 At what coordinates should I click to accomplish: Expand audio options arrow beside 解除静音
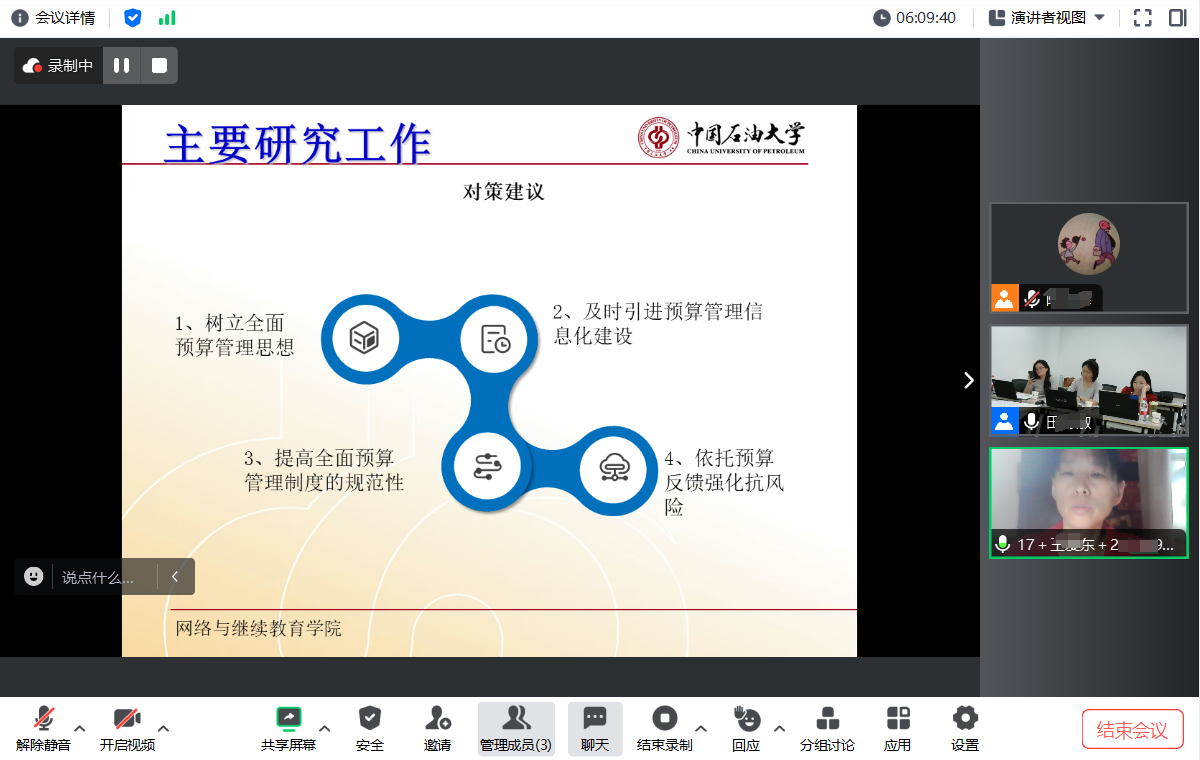click(80, 728)
